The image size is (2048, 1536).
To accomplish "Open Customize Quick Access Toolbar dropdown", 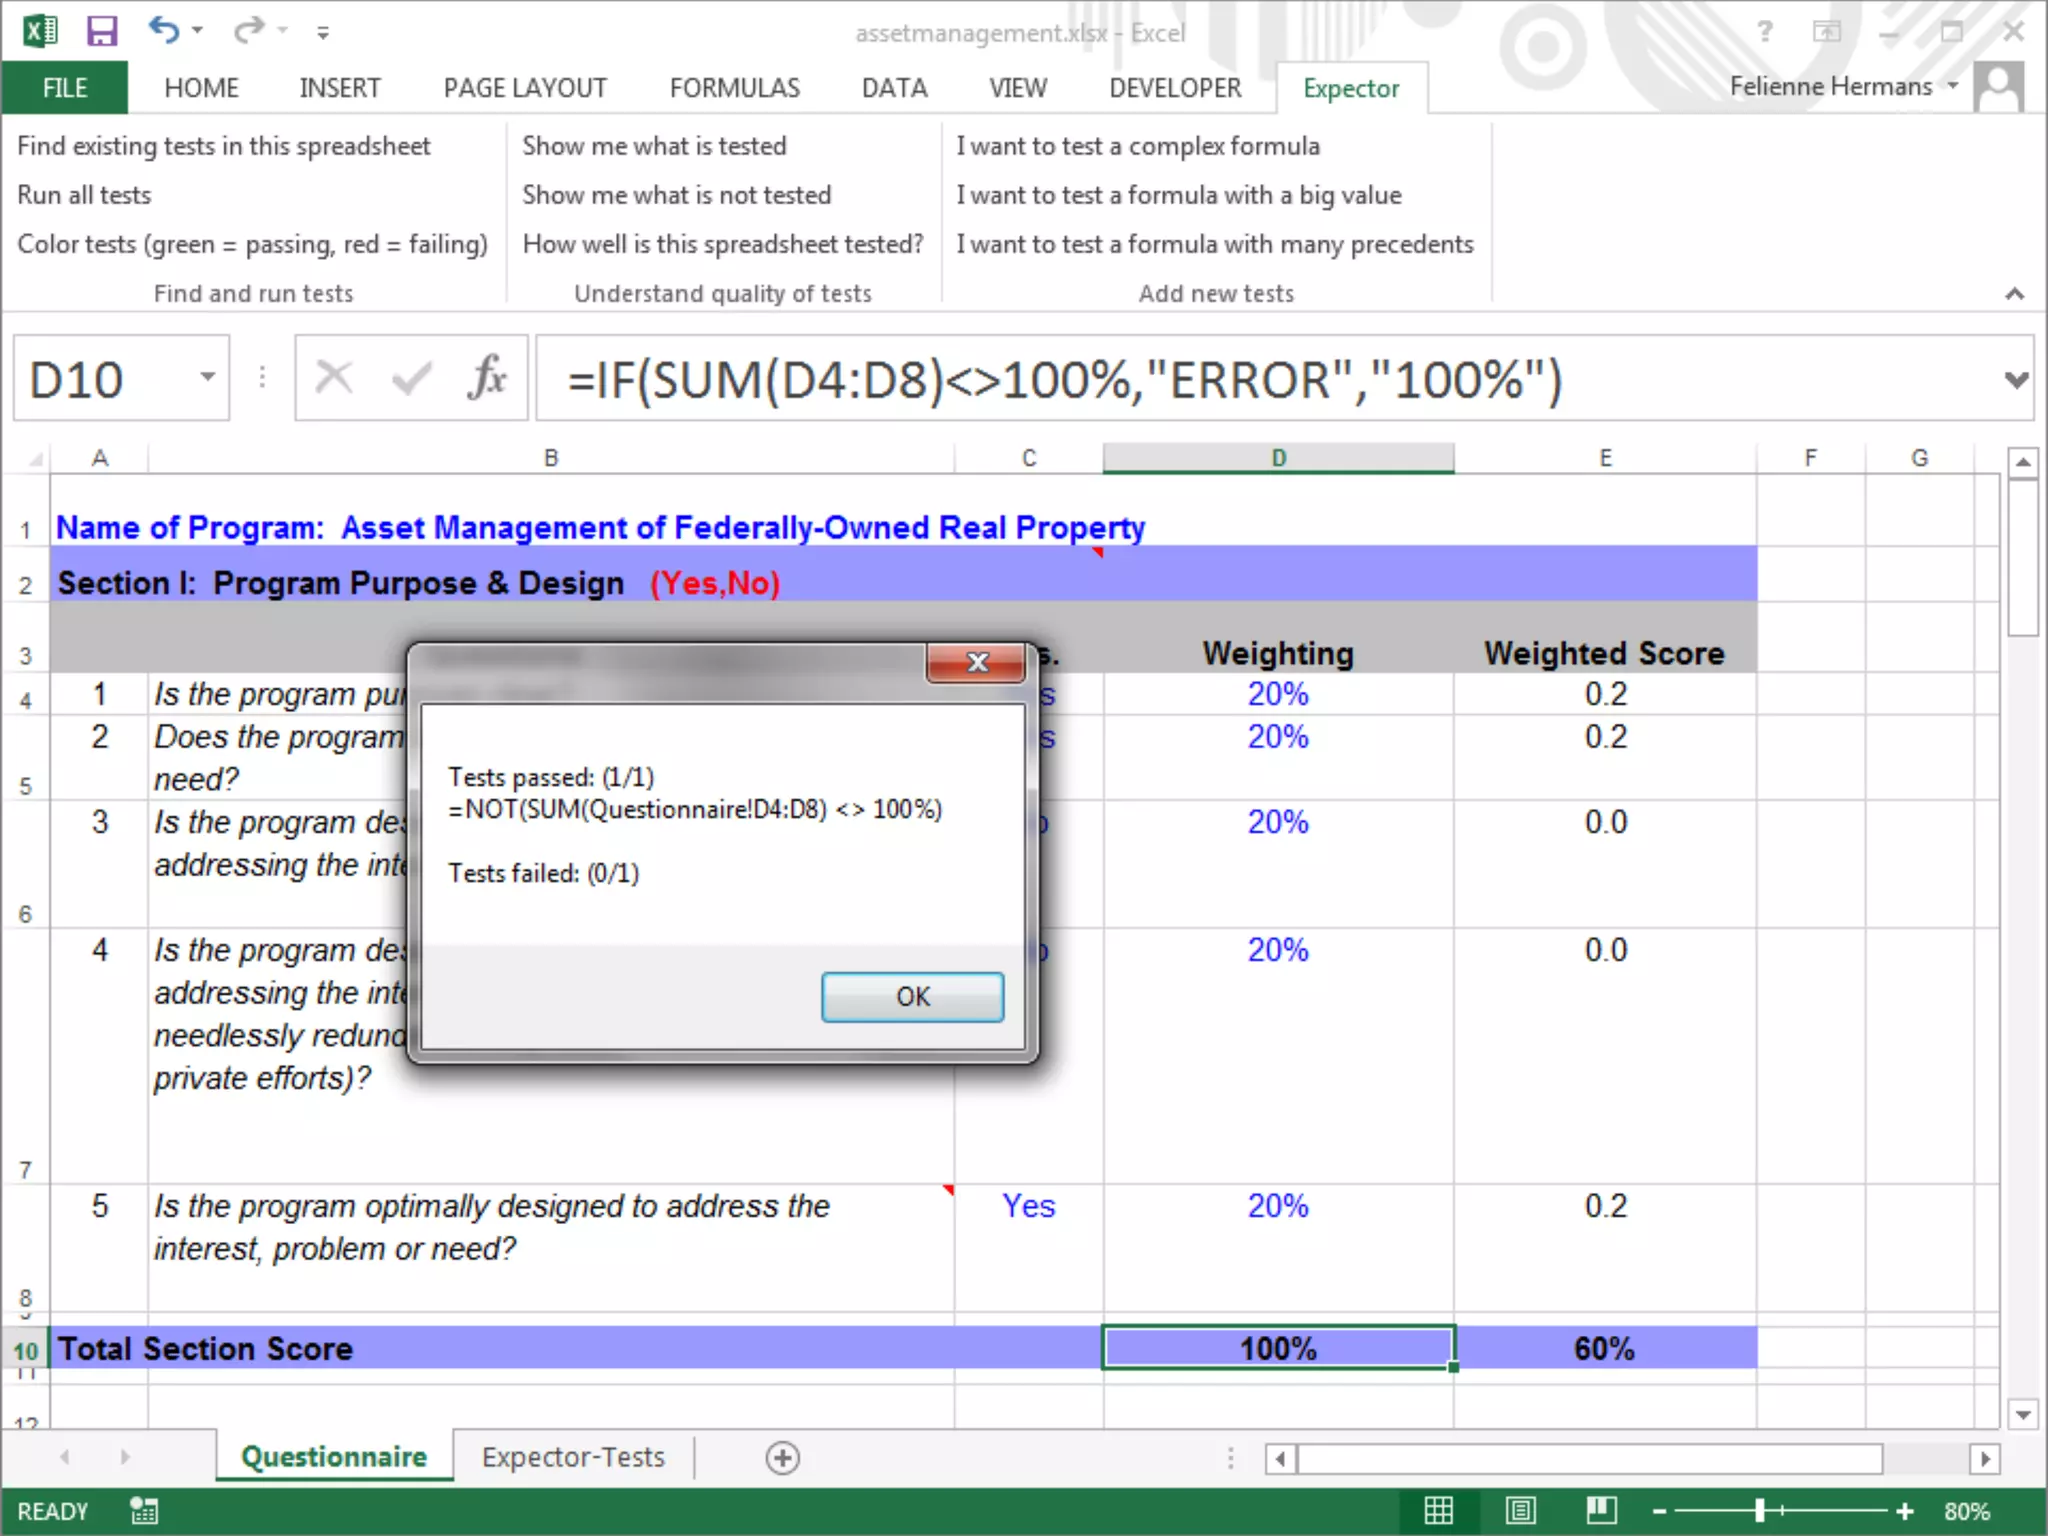I will tap(323, 33).
